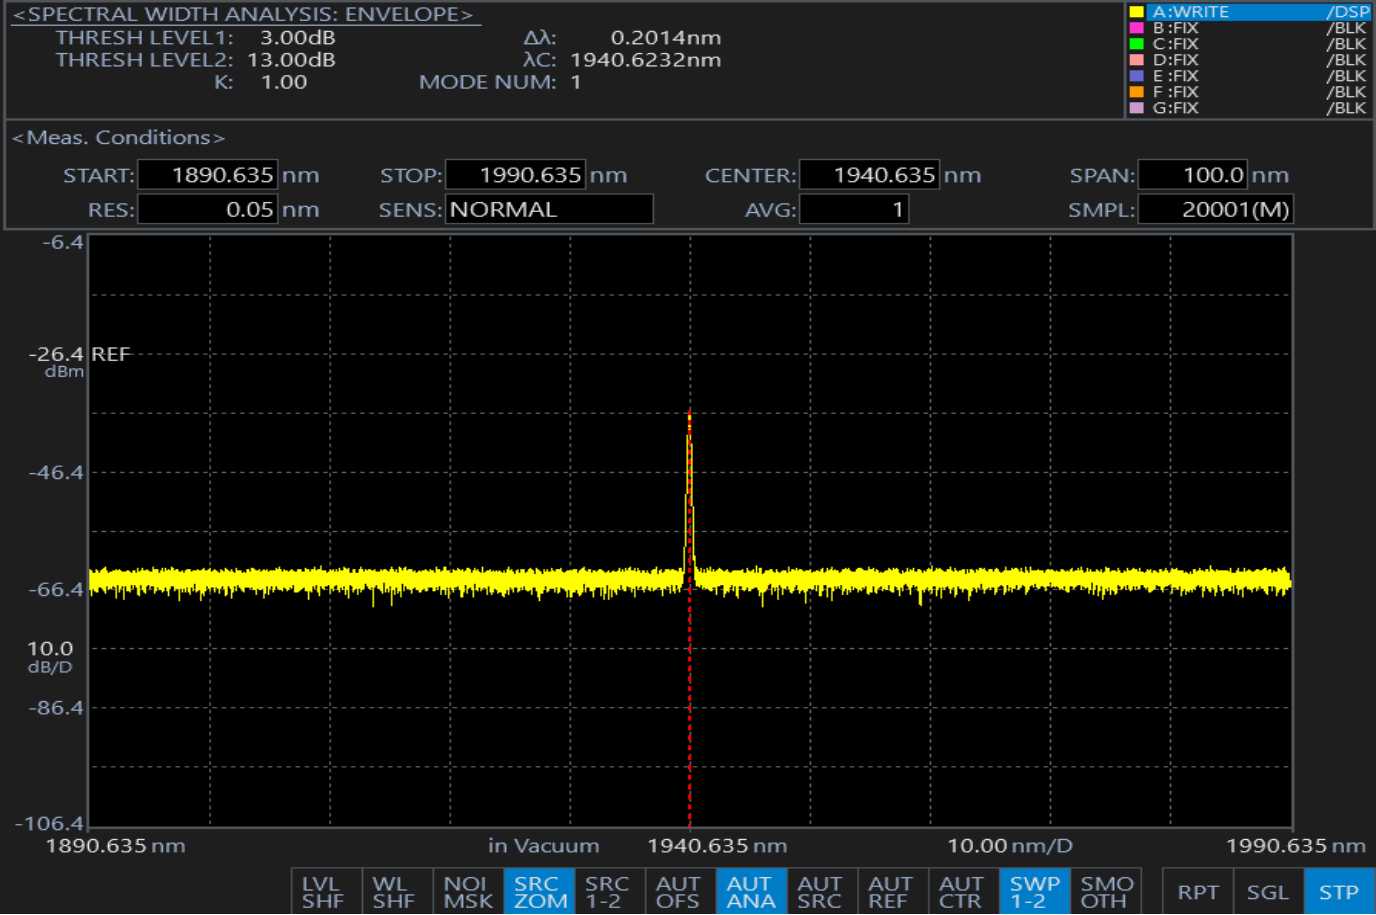Toggle the NOI MSK noise mask button
1376x915 pixels.
[x=467, y=892]
